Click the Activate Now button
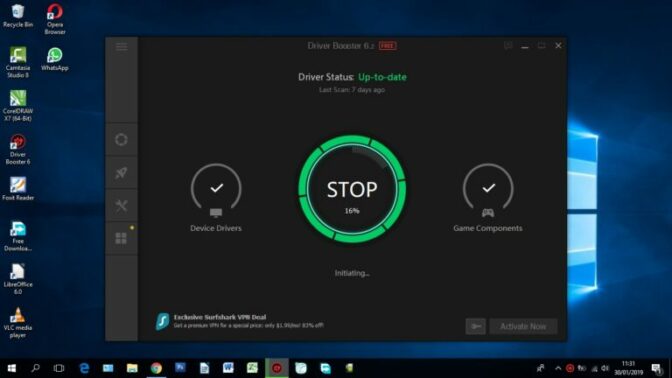The width and height of the screenshot is (672, 378). pyautogui.click(x=523, y=327)
